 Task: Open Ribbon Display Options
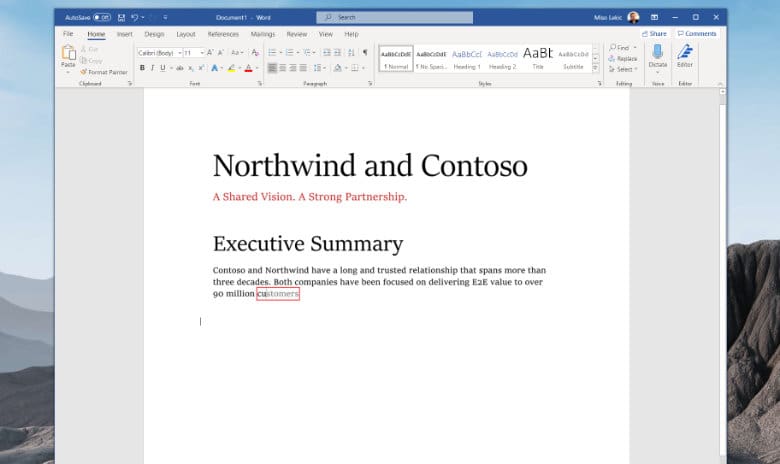point(655,17)
